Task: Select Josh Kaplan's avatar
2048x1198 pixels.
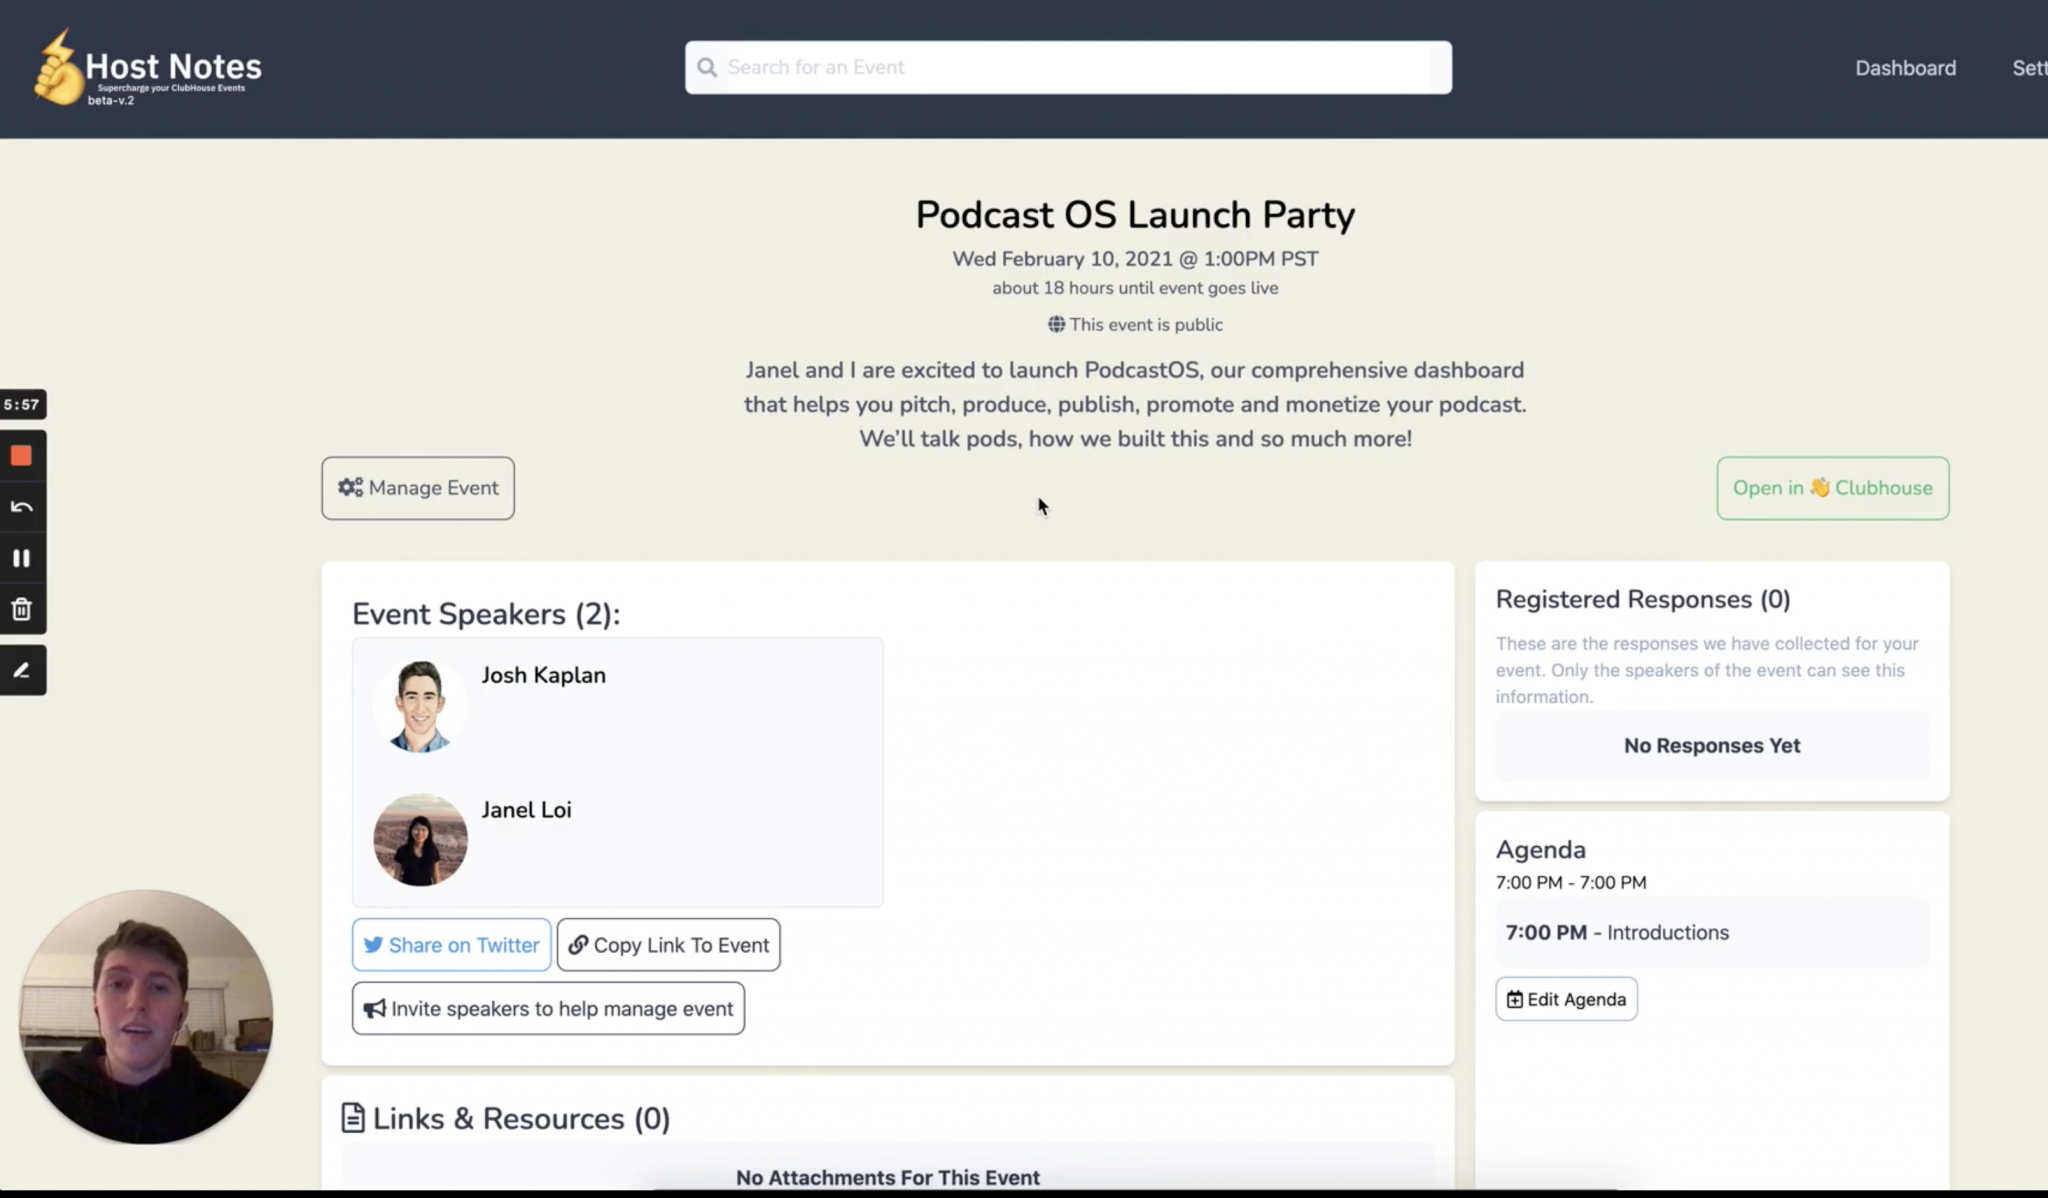Action: (420, 706)
